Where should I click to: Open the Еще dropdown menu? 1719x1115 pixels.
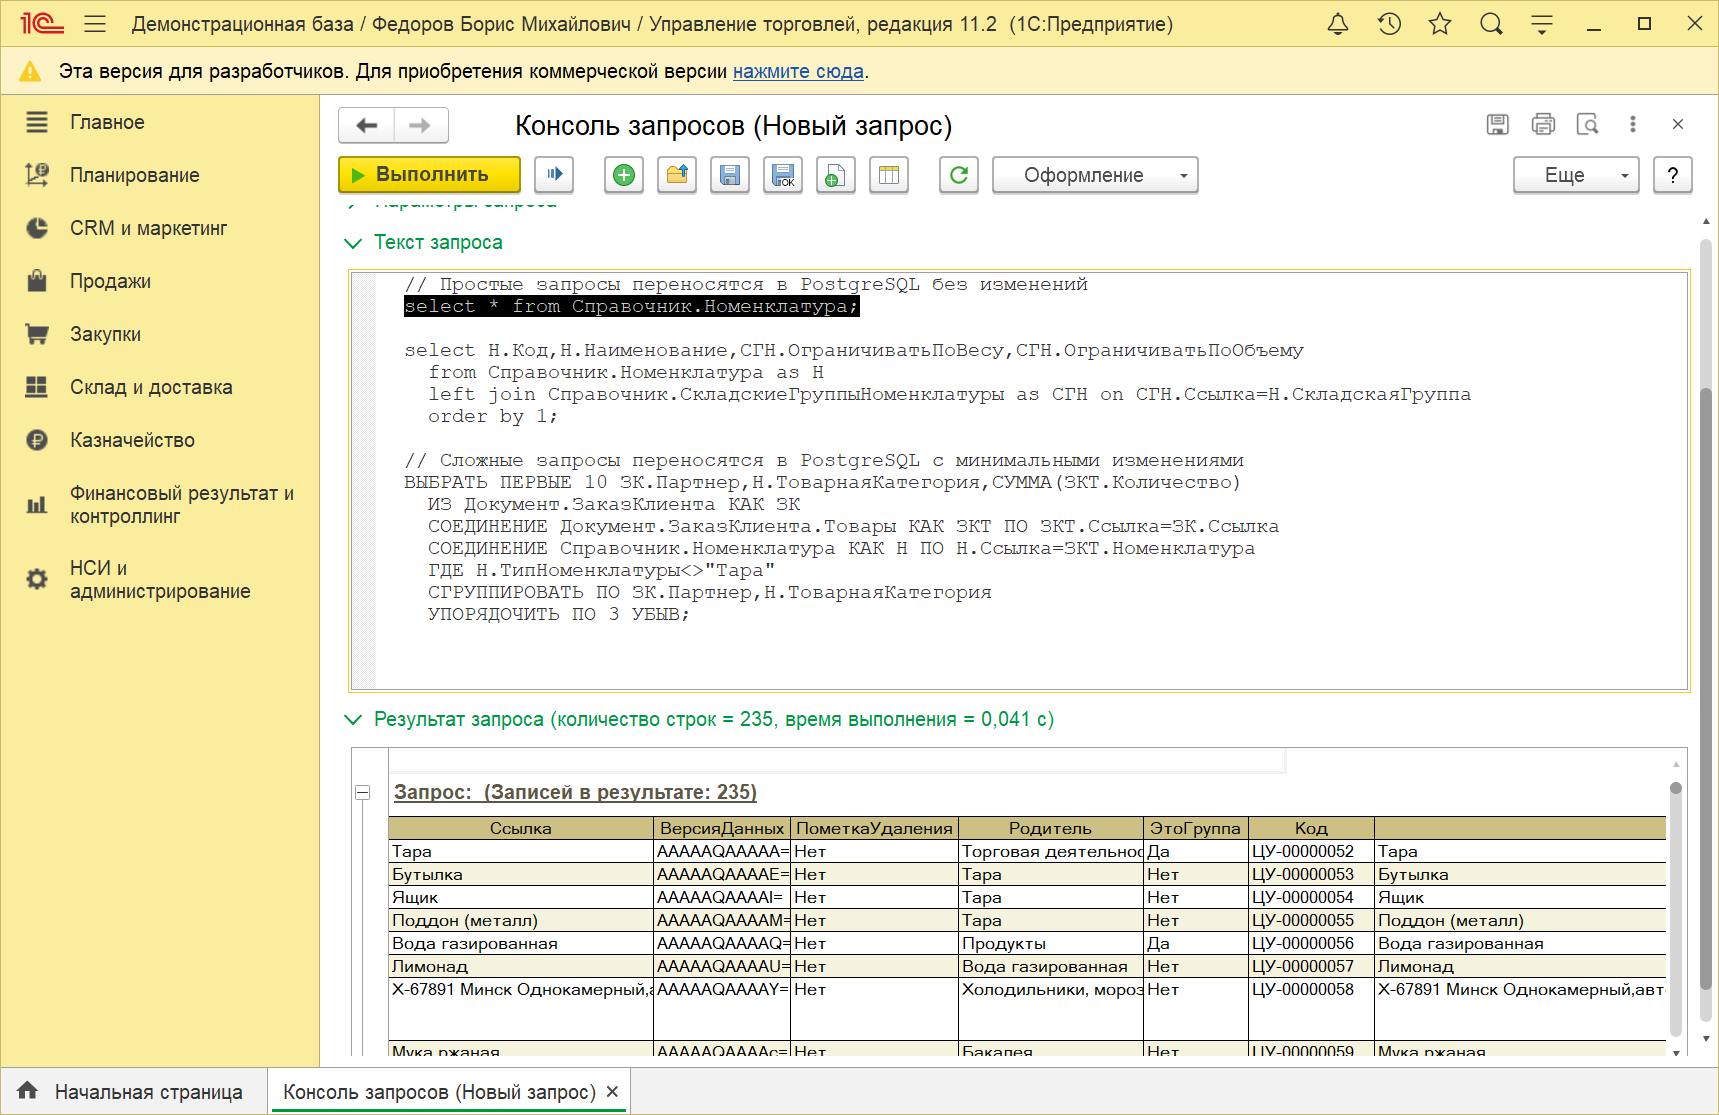tap(1576, 175)
